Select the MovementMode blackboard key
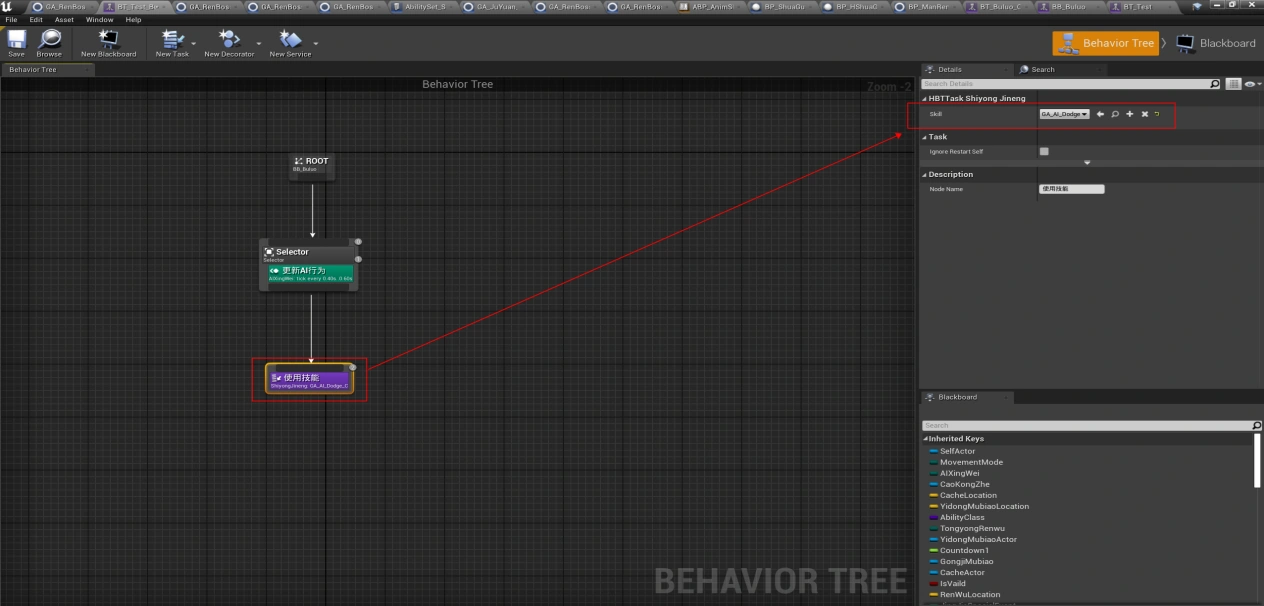Screen dimensions: 1264x606 point(971,462)
